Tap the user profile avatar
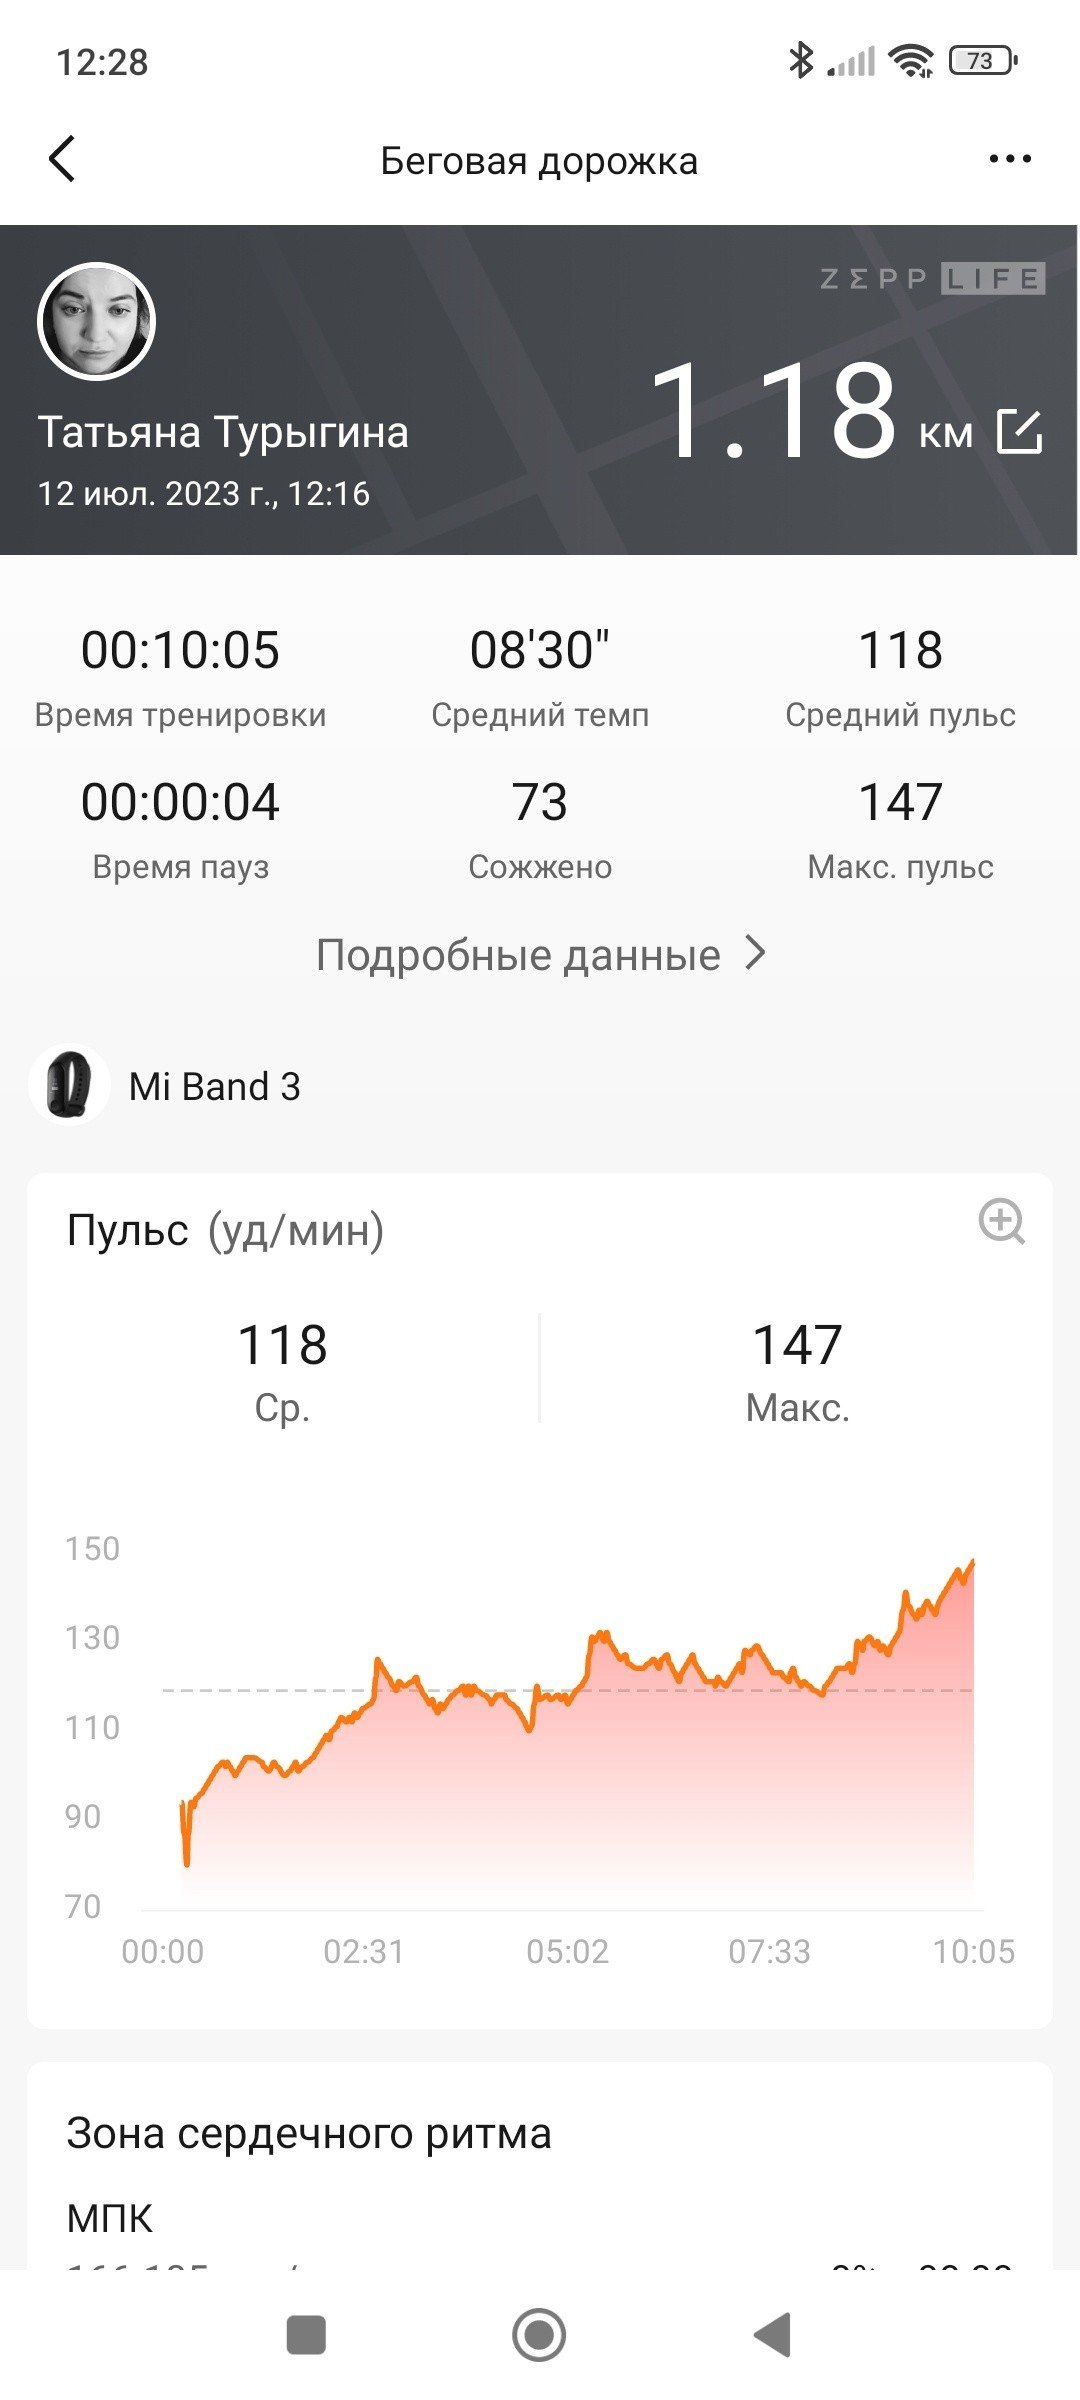This screenshot has height=2400, width=1080. point(97,322)
